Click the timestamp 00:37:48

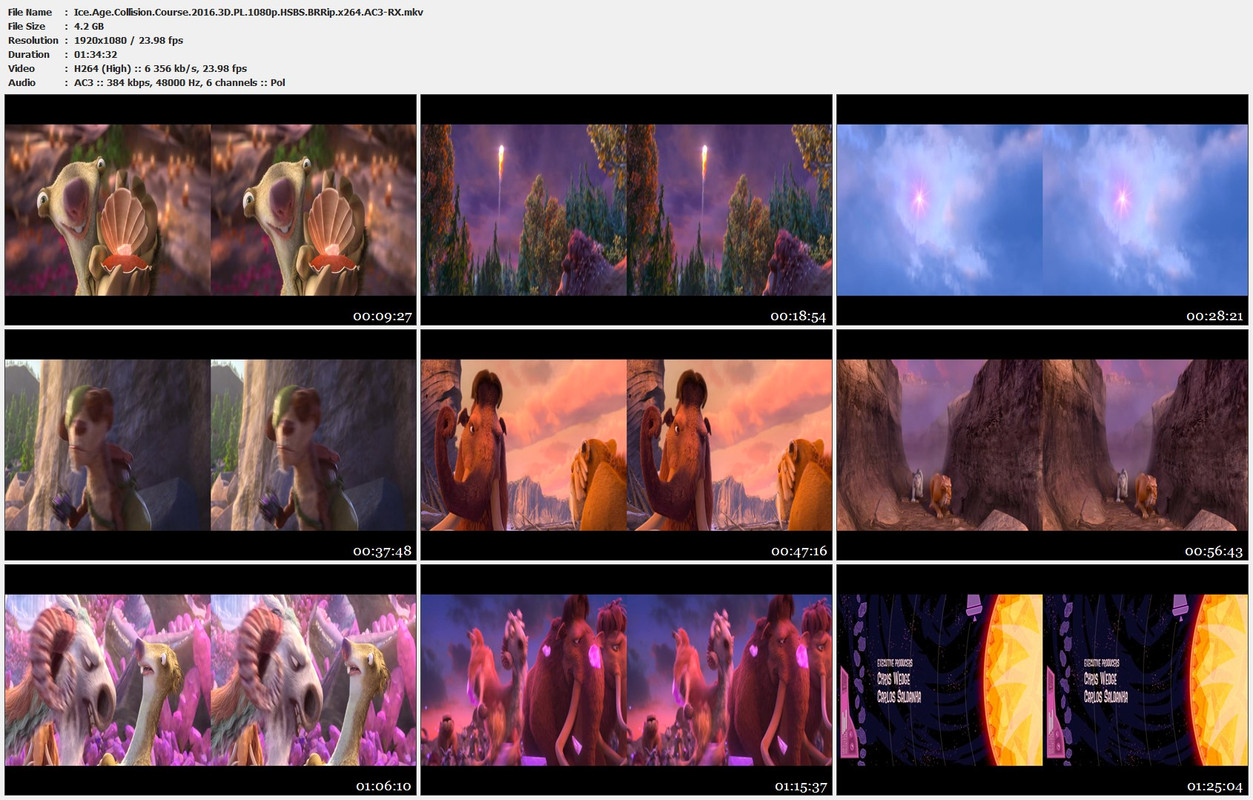click(382, 551)
